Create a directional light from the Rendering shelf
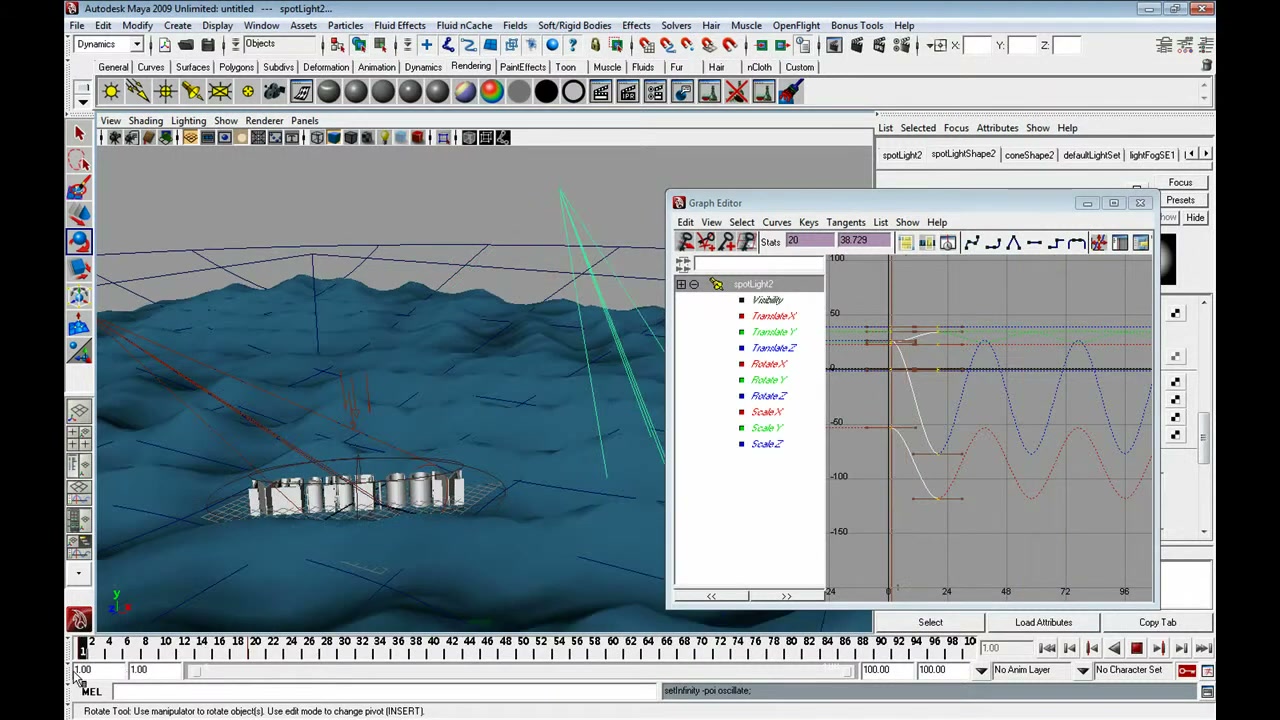 point(138,92)
